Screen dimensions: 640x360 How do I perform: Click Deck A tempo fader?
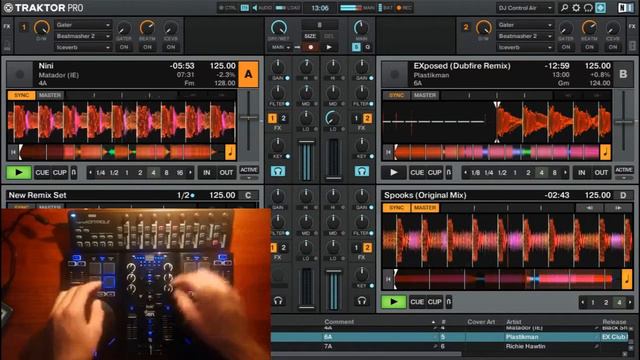coord(248,118)
